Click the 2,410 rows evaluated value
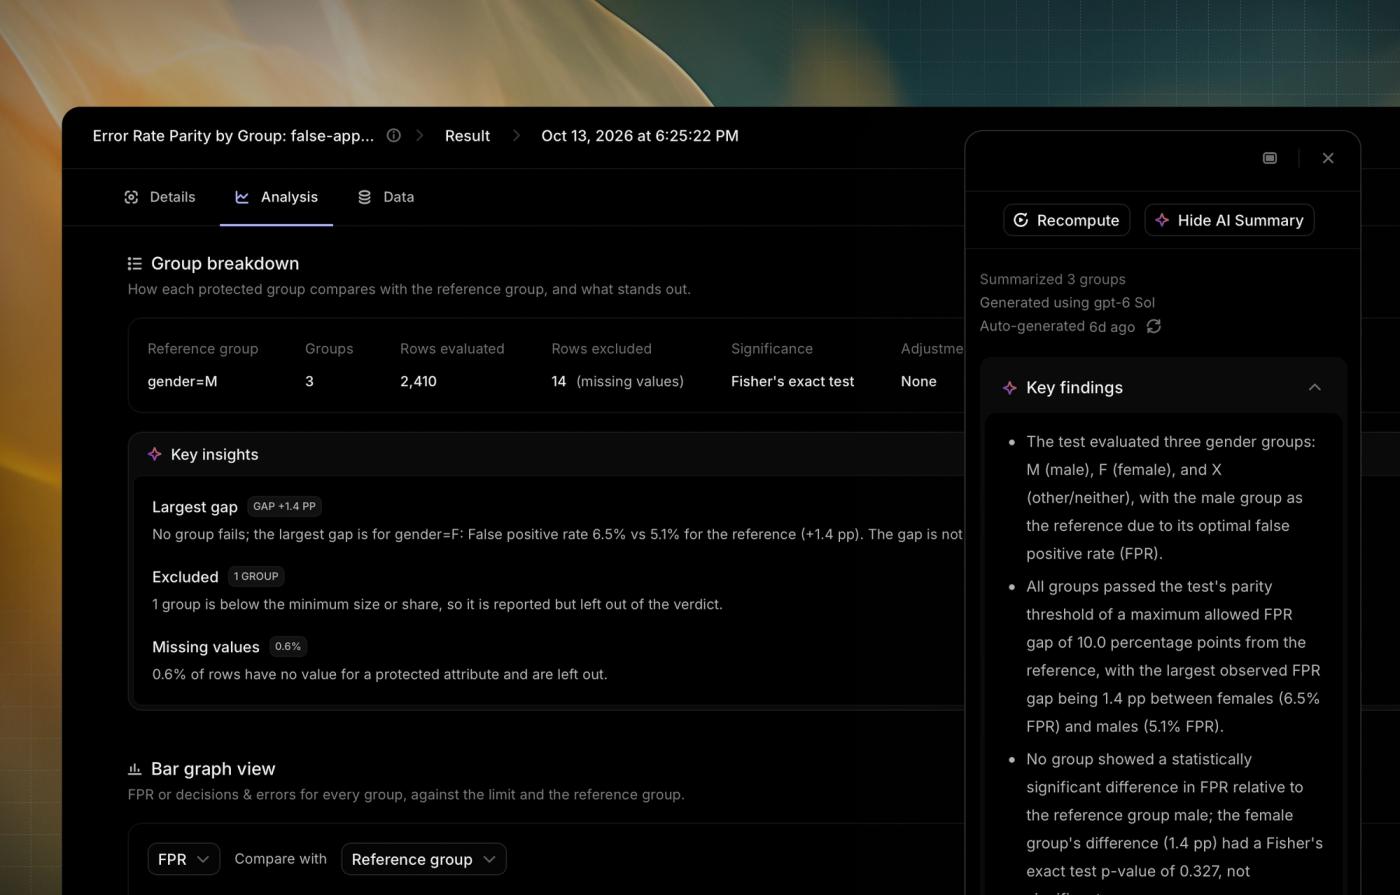Image resolution: width=1400 pixels, height=895 pixels. (418, 381)
